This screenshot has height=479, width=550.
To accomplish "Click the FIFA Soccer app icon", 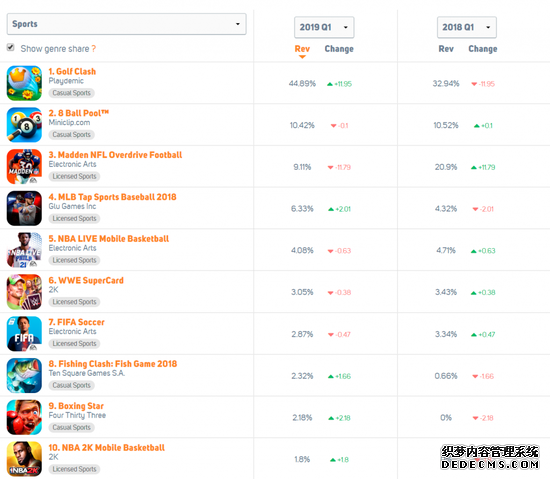I will (24, 333).
